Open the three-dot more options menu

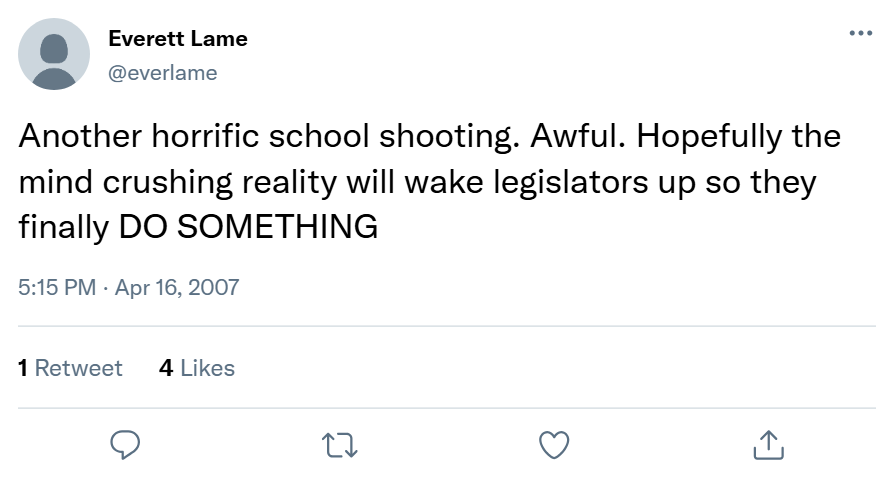click(x=859, y=34)
